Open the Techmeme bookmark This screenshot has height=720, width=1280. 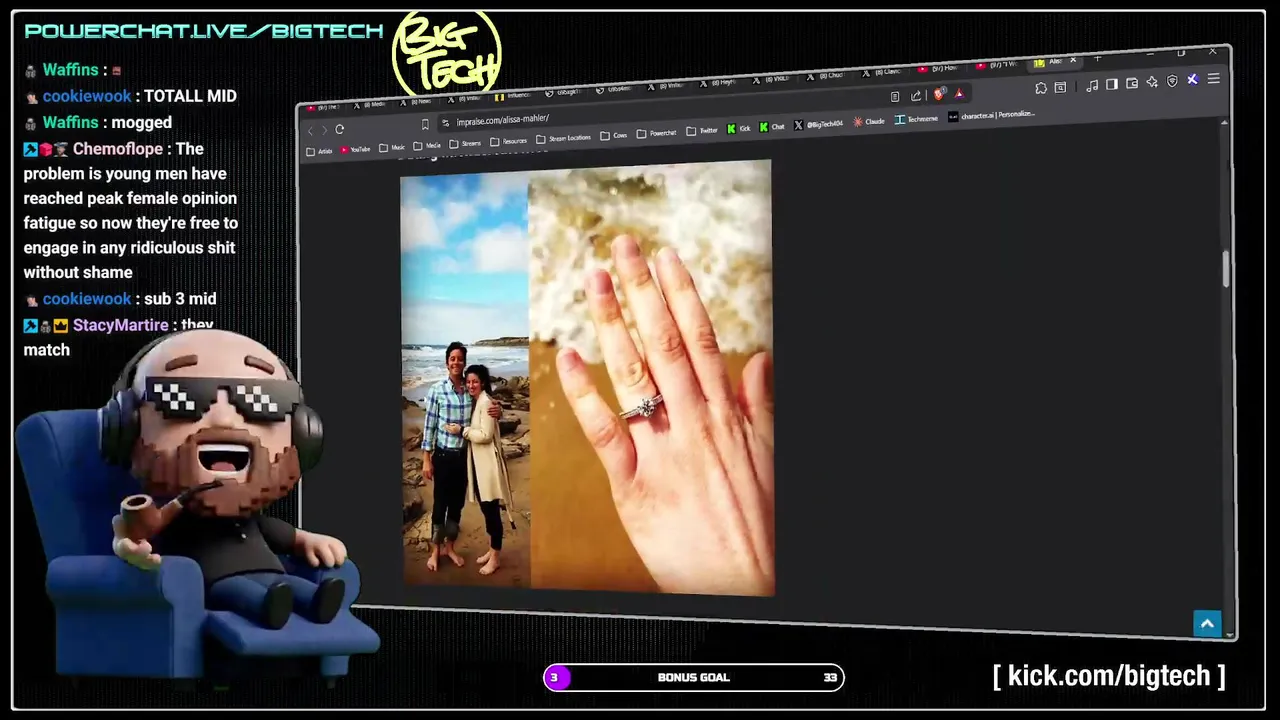coord(916,119)
